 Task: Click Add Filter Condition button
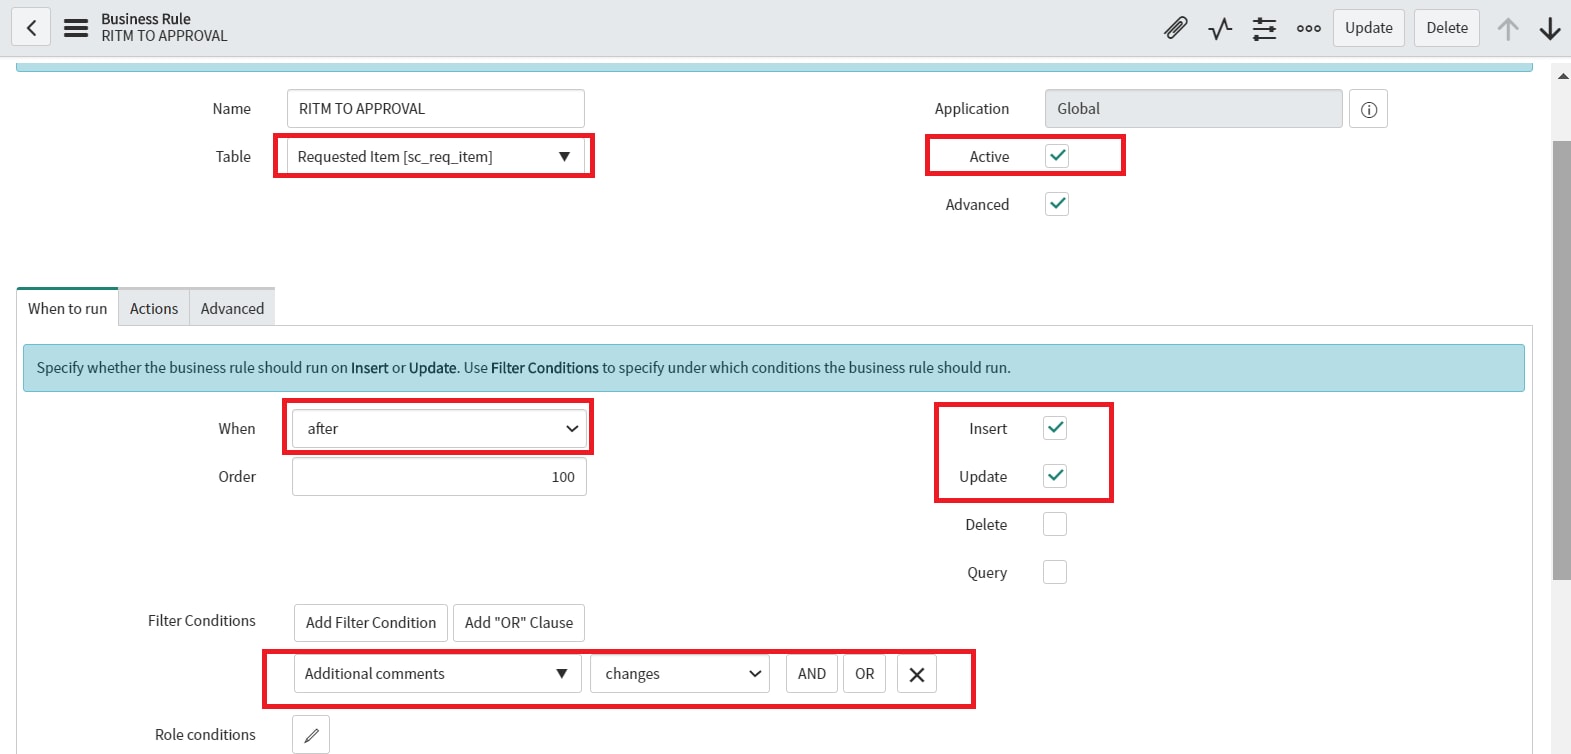point(371,623)
